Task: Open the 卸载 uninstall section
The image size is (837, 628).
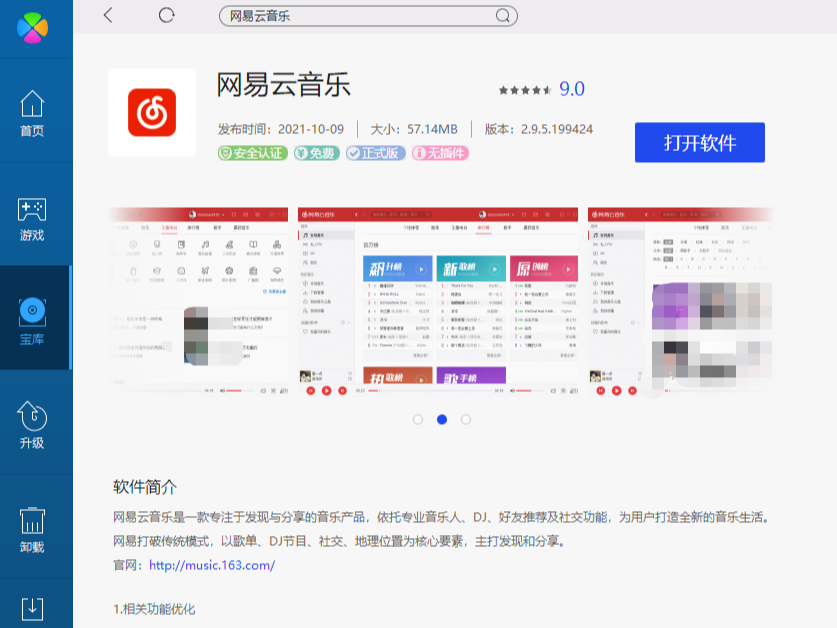Action: click(32, 530)
